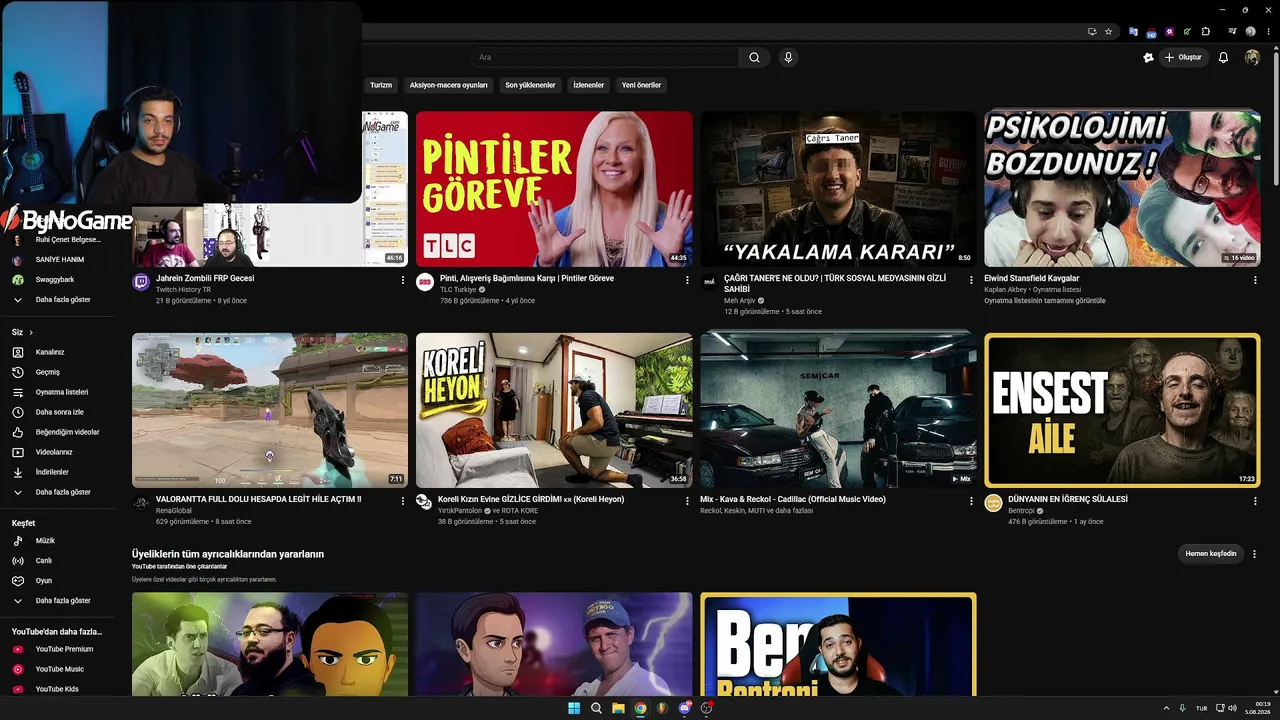Play the KORELI HEYON video thumbnail
The height and width of the screenshot is (720, 1280).
click(x=554, y=410)
